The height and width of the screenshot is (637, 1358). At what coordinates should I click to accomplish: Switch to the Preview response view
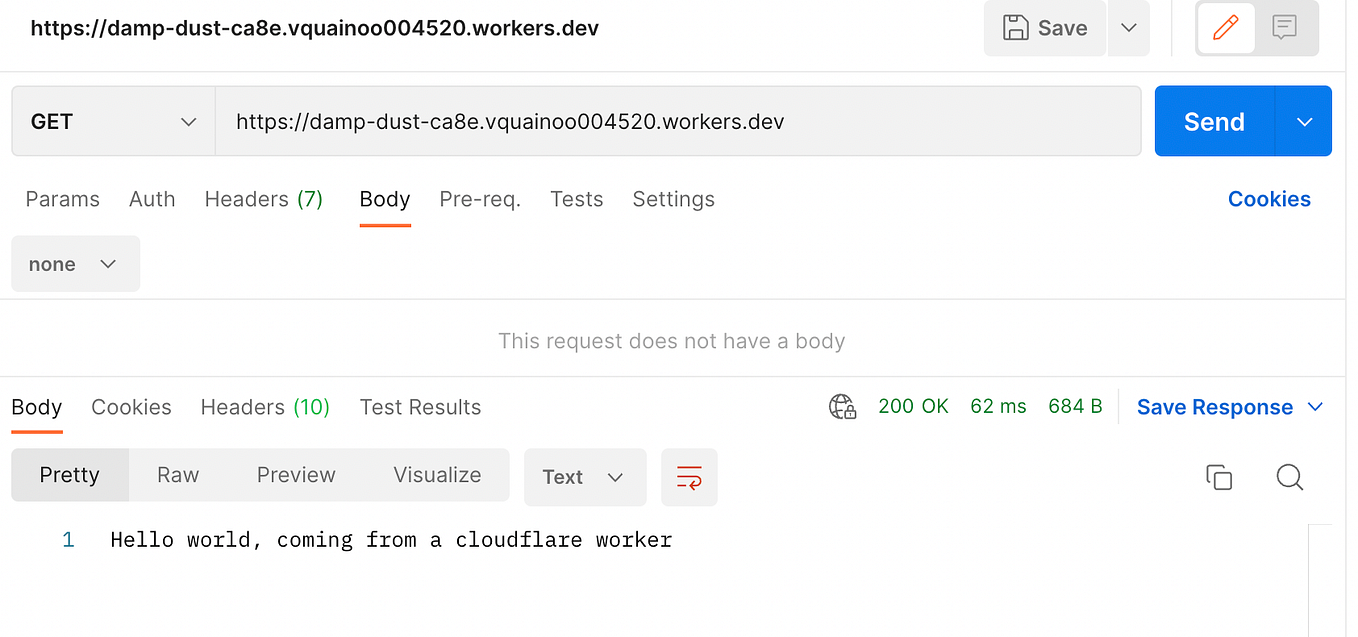pyautogui.click(x=295, y=475)
